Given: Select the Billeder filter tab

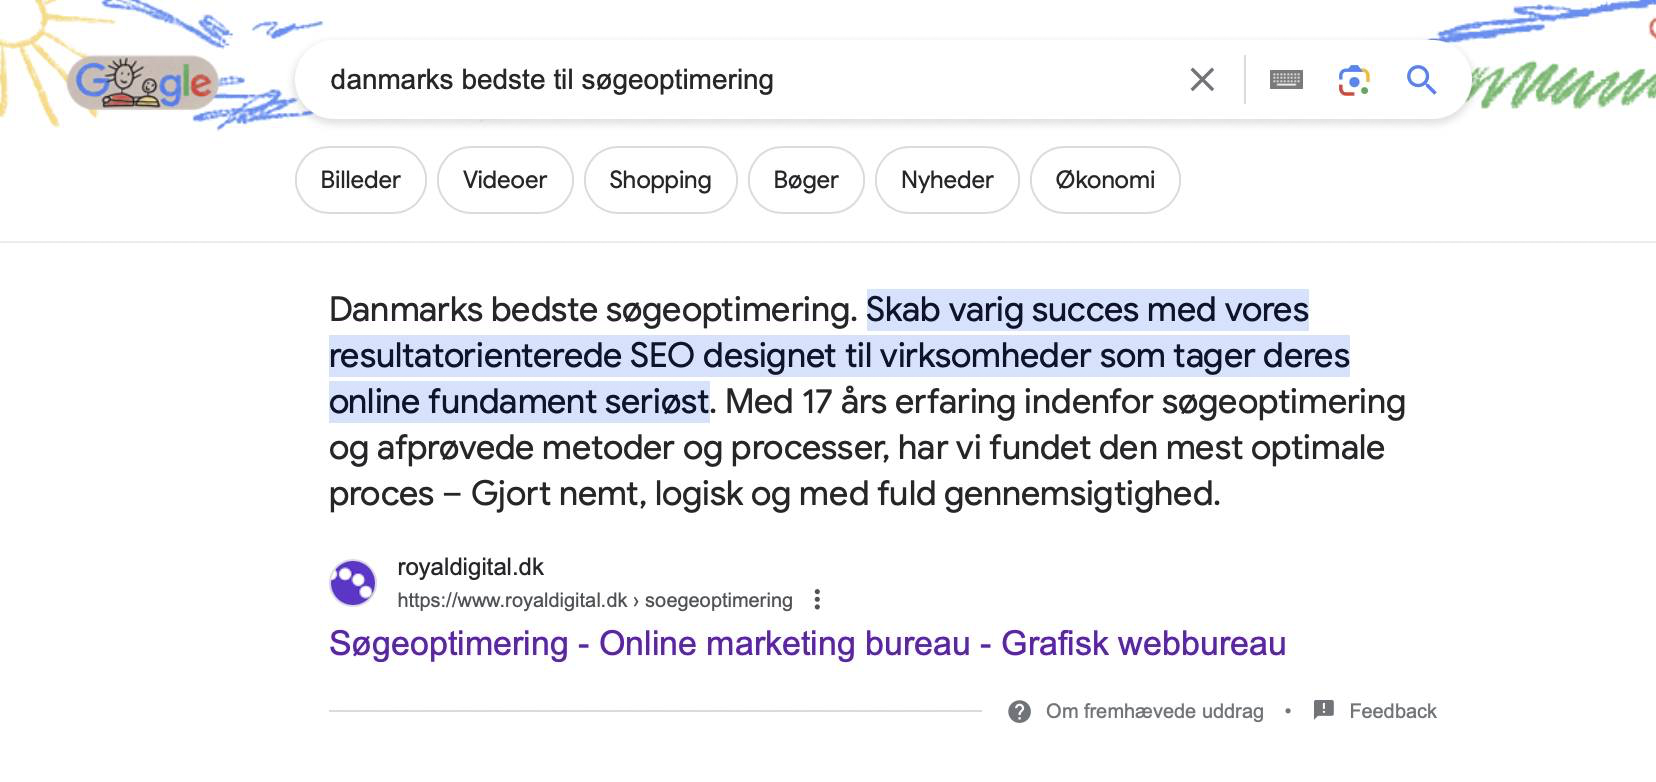Looking at the screenshot, I should (361, 180).
